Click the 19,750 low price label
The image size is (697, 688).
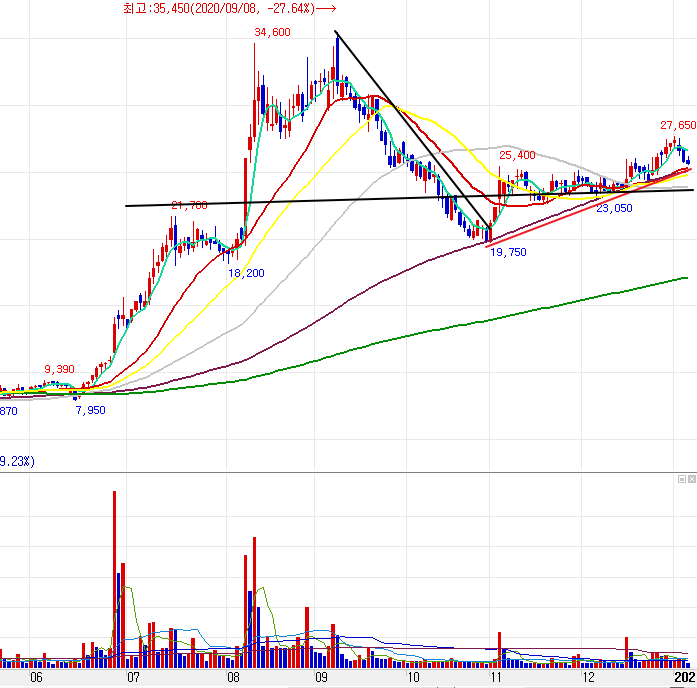[x=508, y=252]
